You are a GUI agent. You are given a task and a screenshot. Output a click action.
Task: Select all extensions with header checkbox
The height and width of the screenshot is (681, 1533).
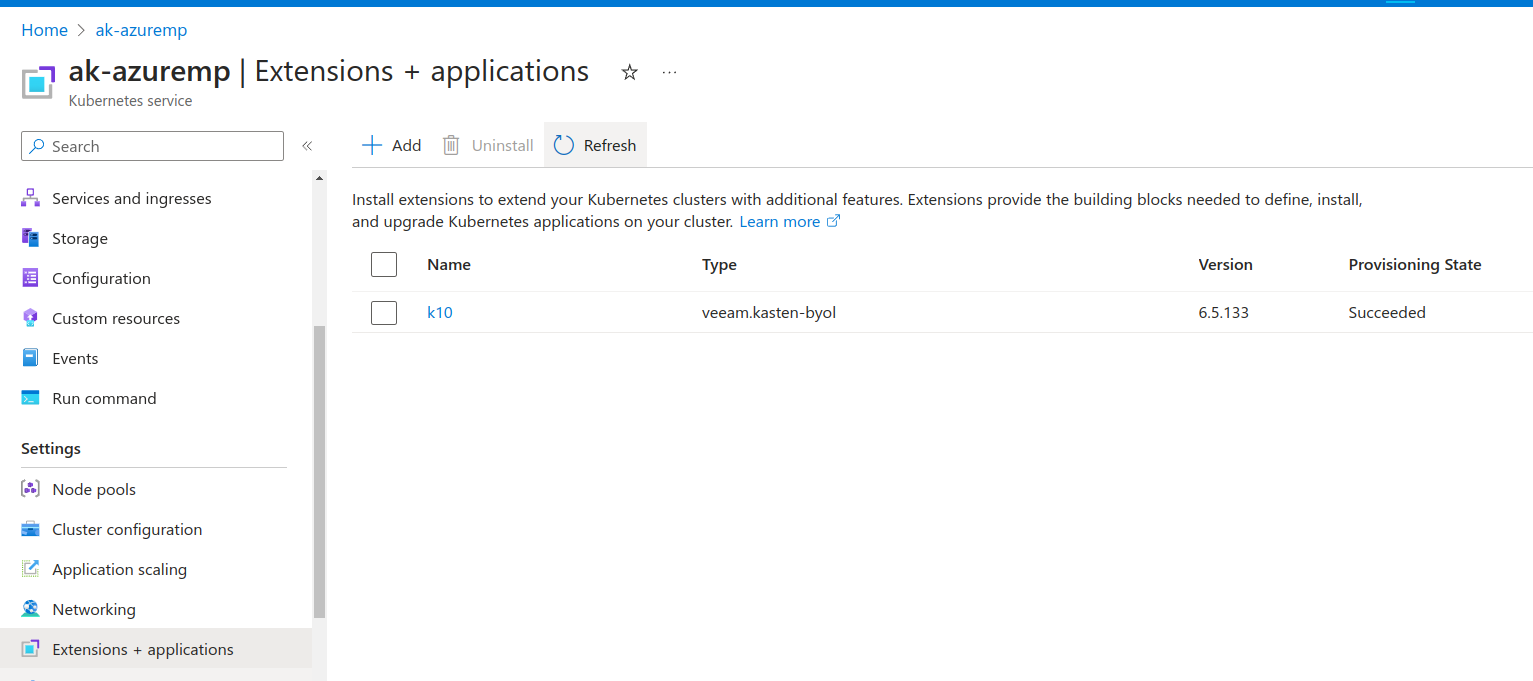point(384,264)
